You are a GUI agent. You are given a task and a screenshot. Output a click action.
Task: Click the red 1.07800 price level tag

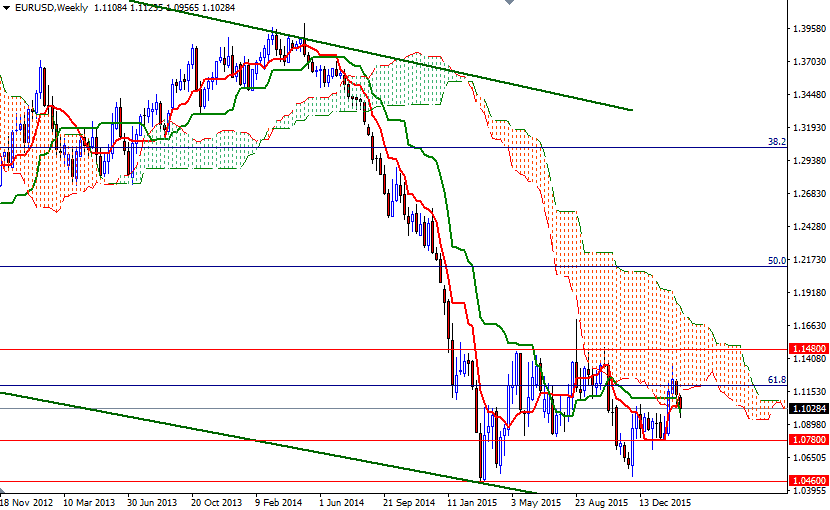coord(808,440)
